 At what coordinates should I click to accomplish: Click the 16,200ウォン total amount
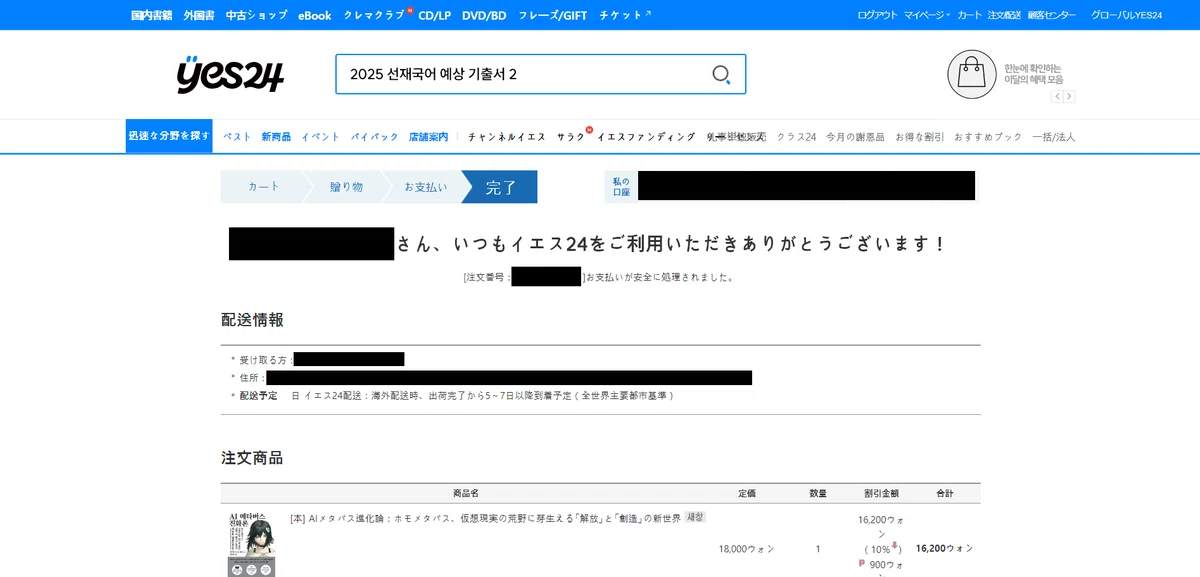tap(944, 548)
